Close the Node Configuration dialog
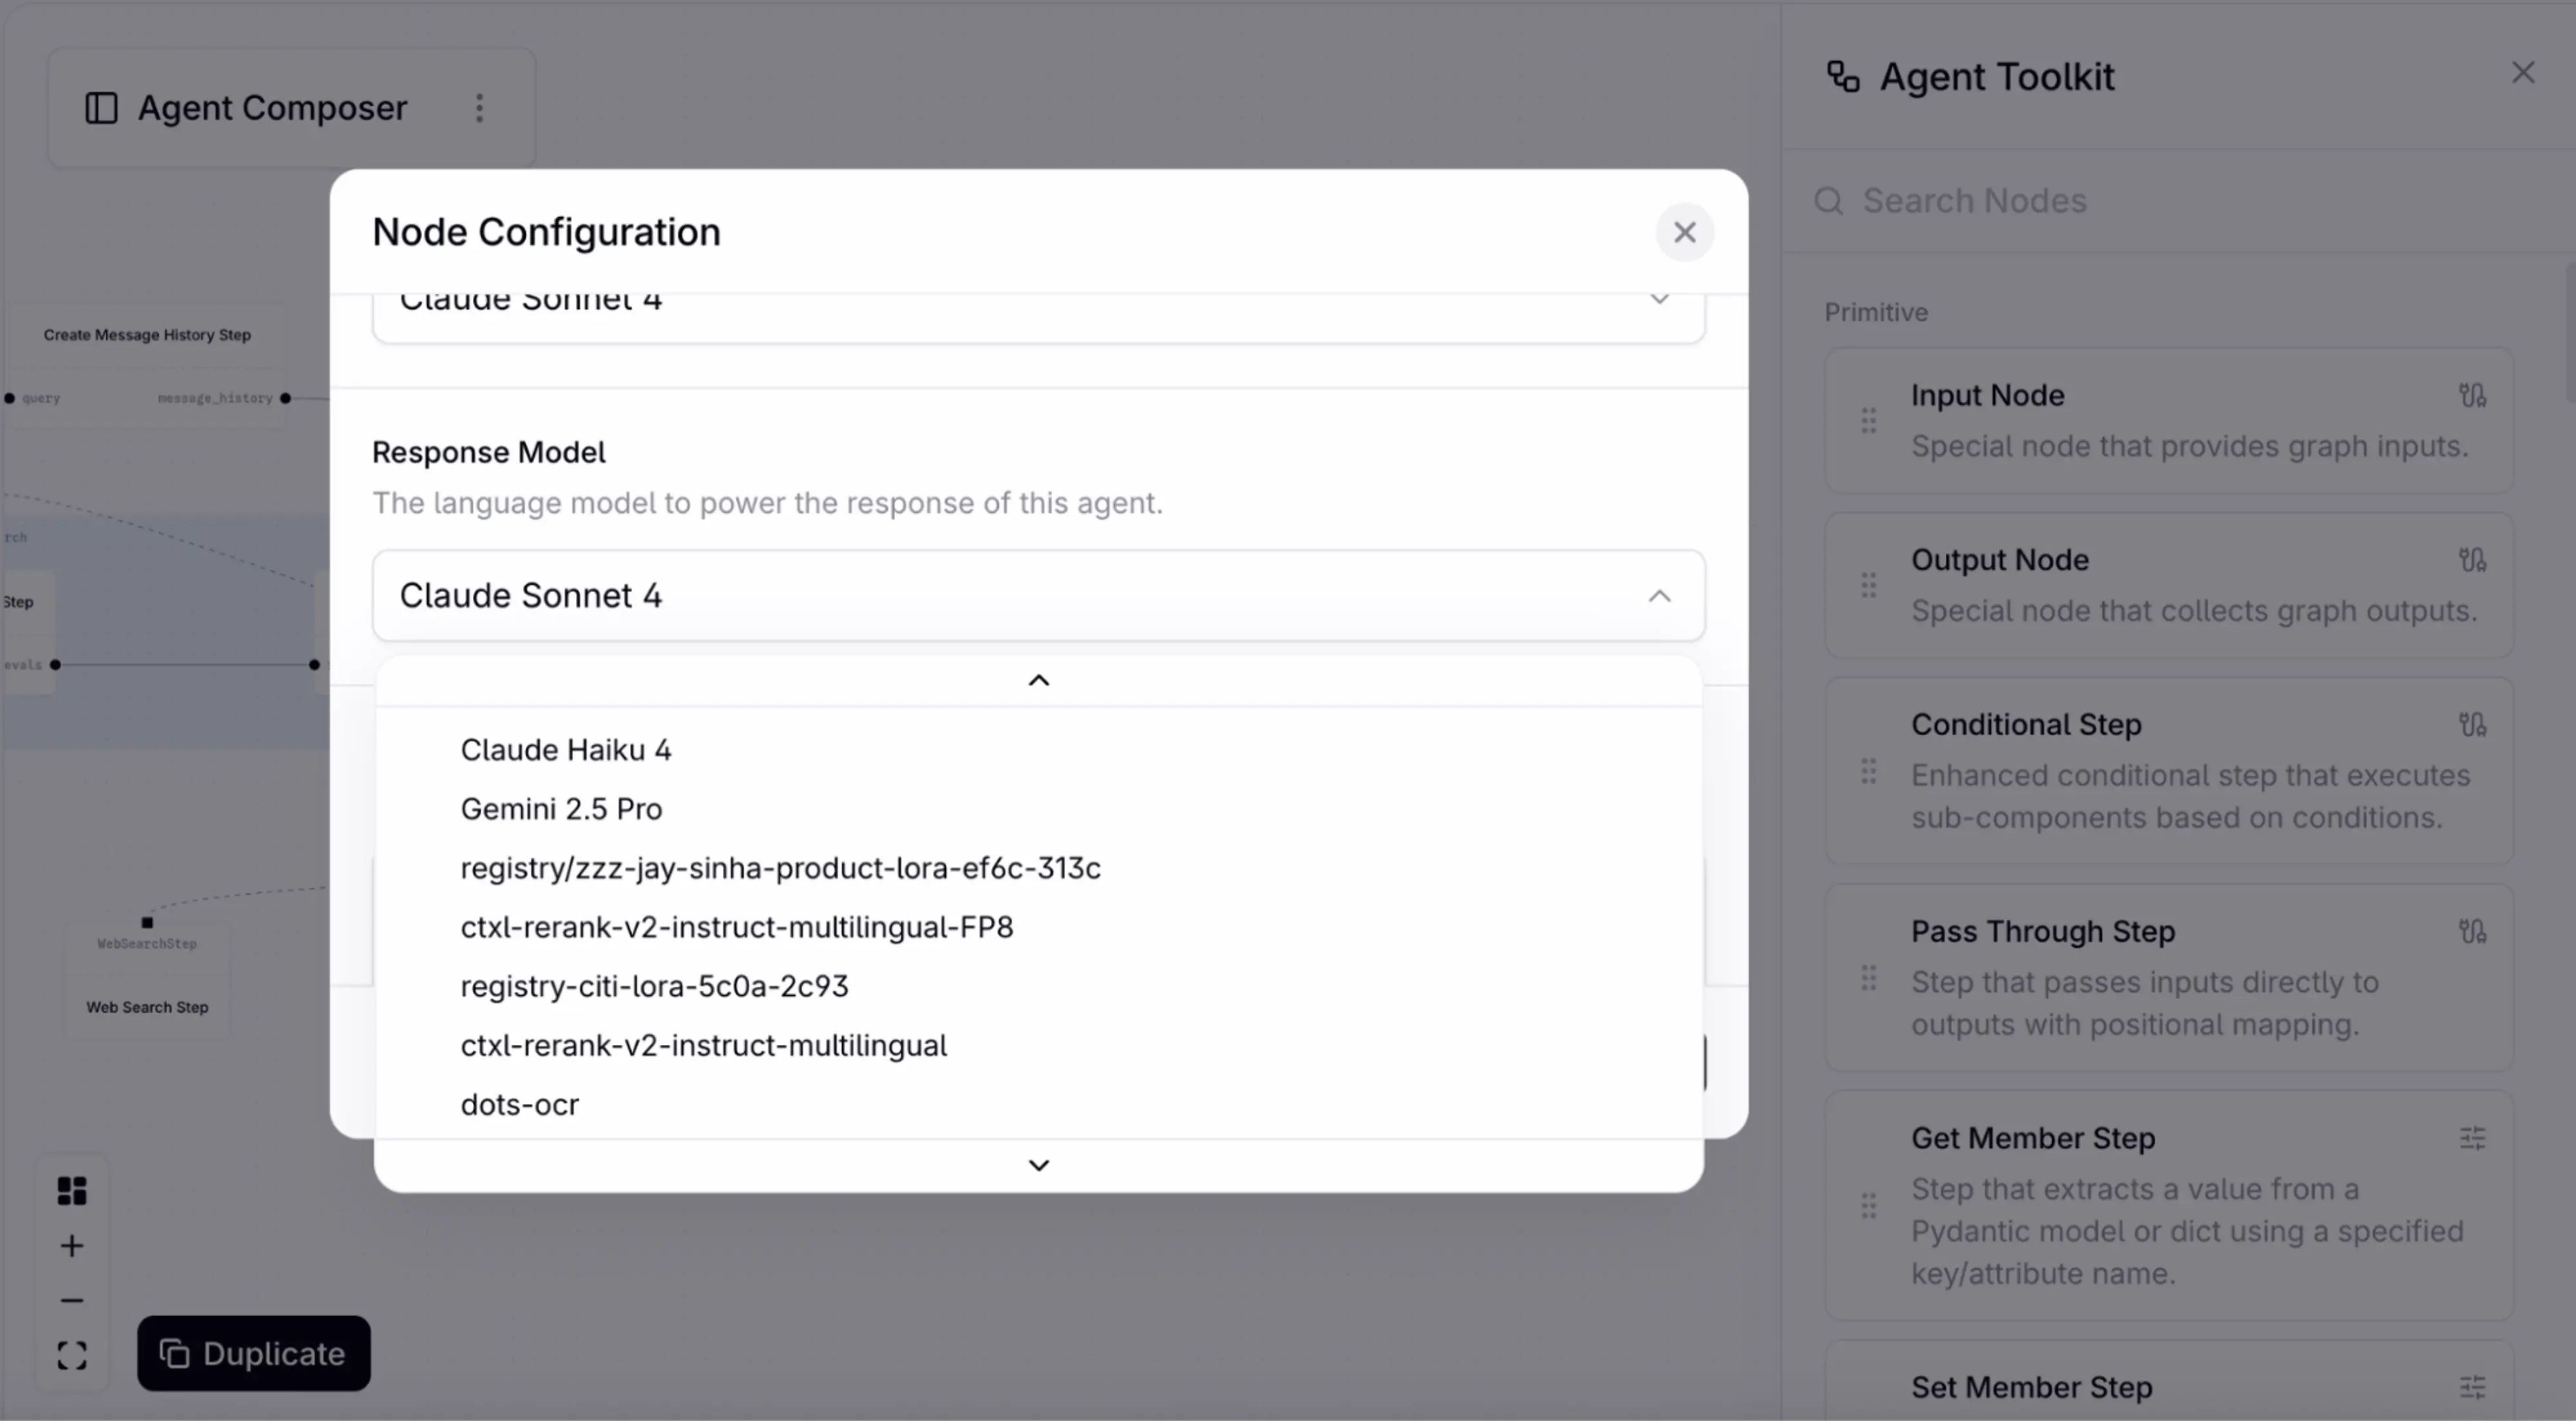 pos(1685,233)
